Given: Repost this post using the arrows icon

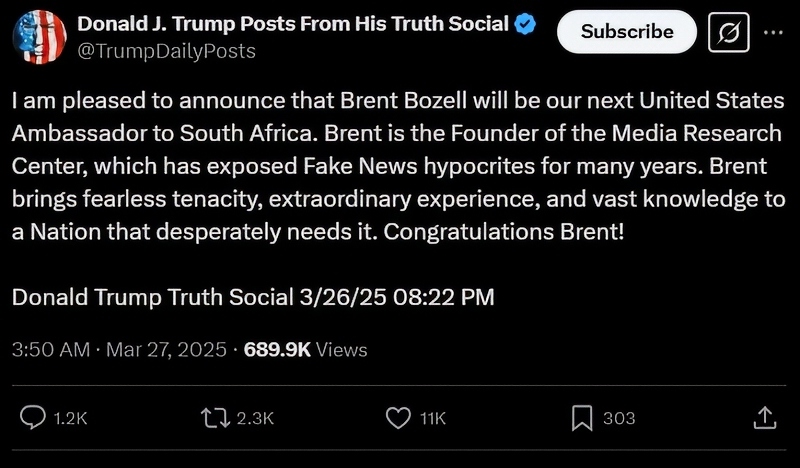Looking at the screenshot, I should pos(215,418).
